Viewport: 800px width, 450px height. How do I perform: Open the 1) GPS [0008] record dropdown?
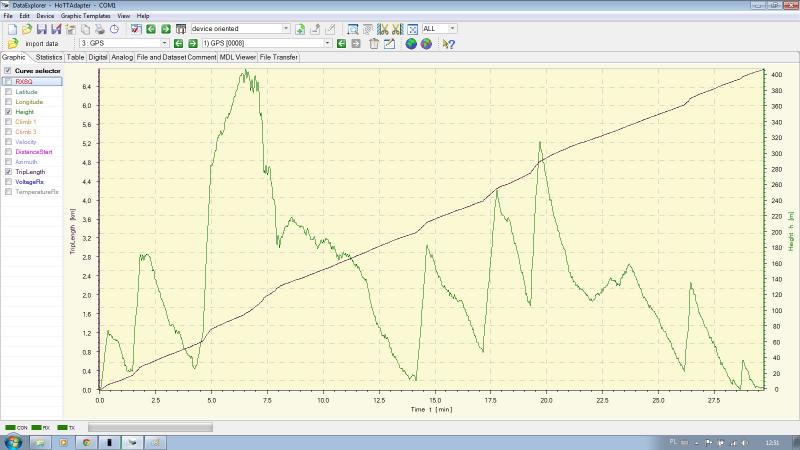pyautogui.click(x=327, y=44)
